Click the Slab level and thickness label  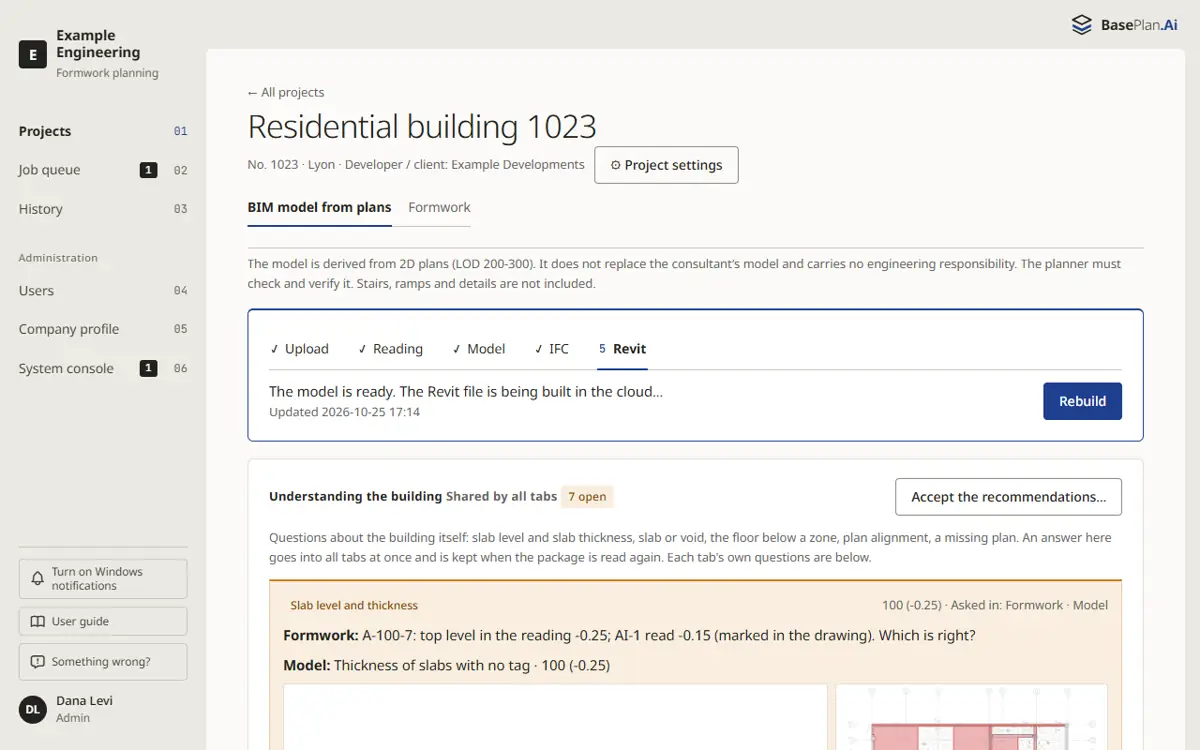tap(354, 605)
